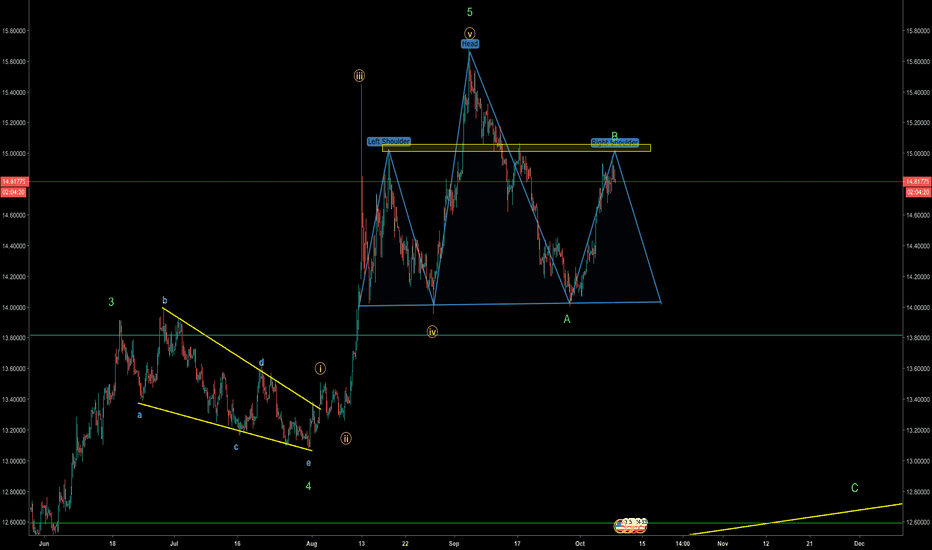Click 14.40000 on the left price axis
932x550 pixels.
click(x=14, y=246)
